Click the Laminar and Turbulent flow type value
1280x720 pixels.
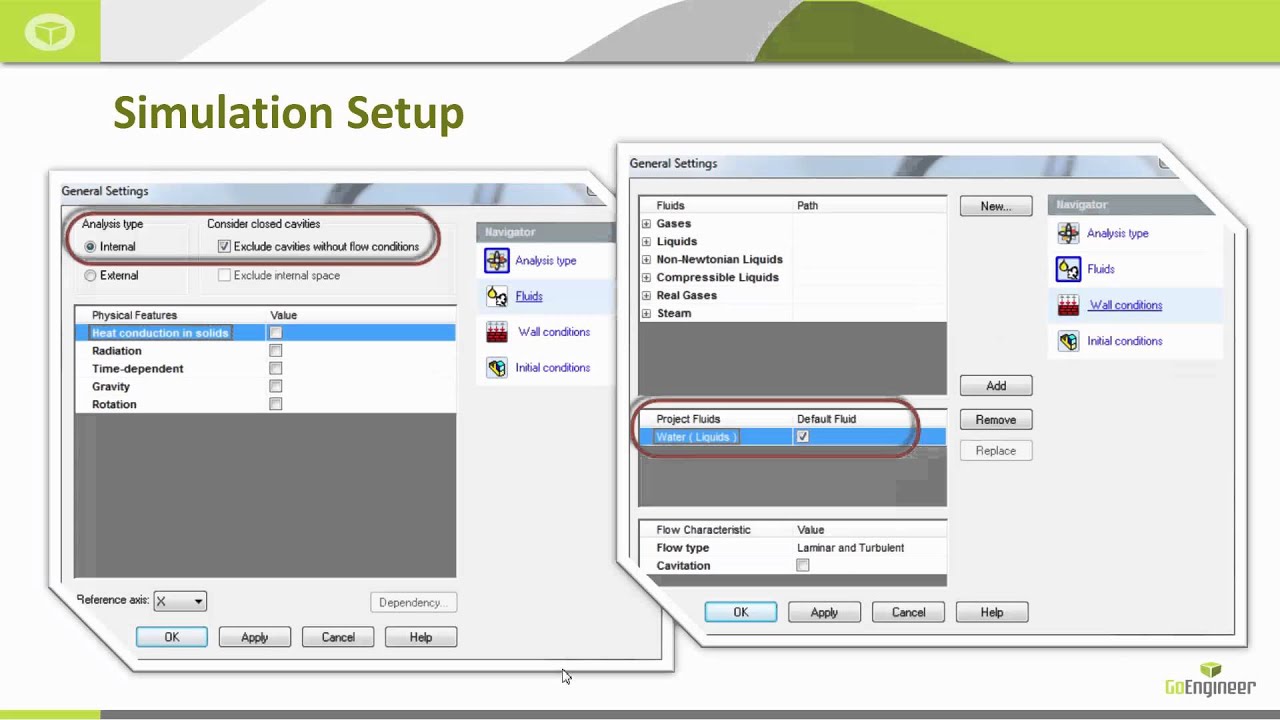pos(850,548)
